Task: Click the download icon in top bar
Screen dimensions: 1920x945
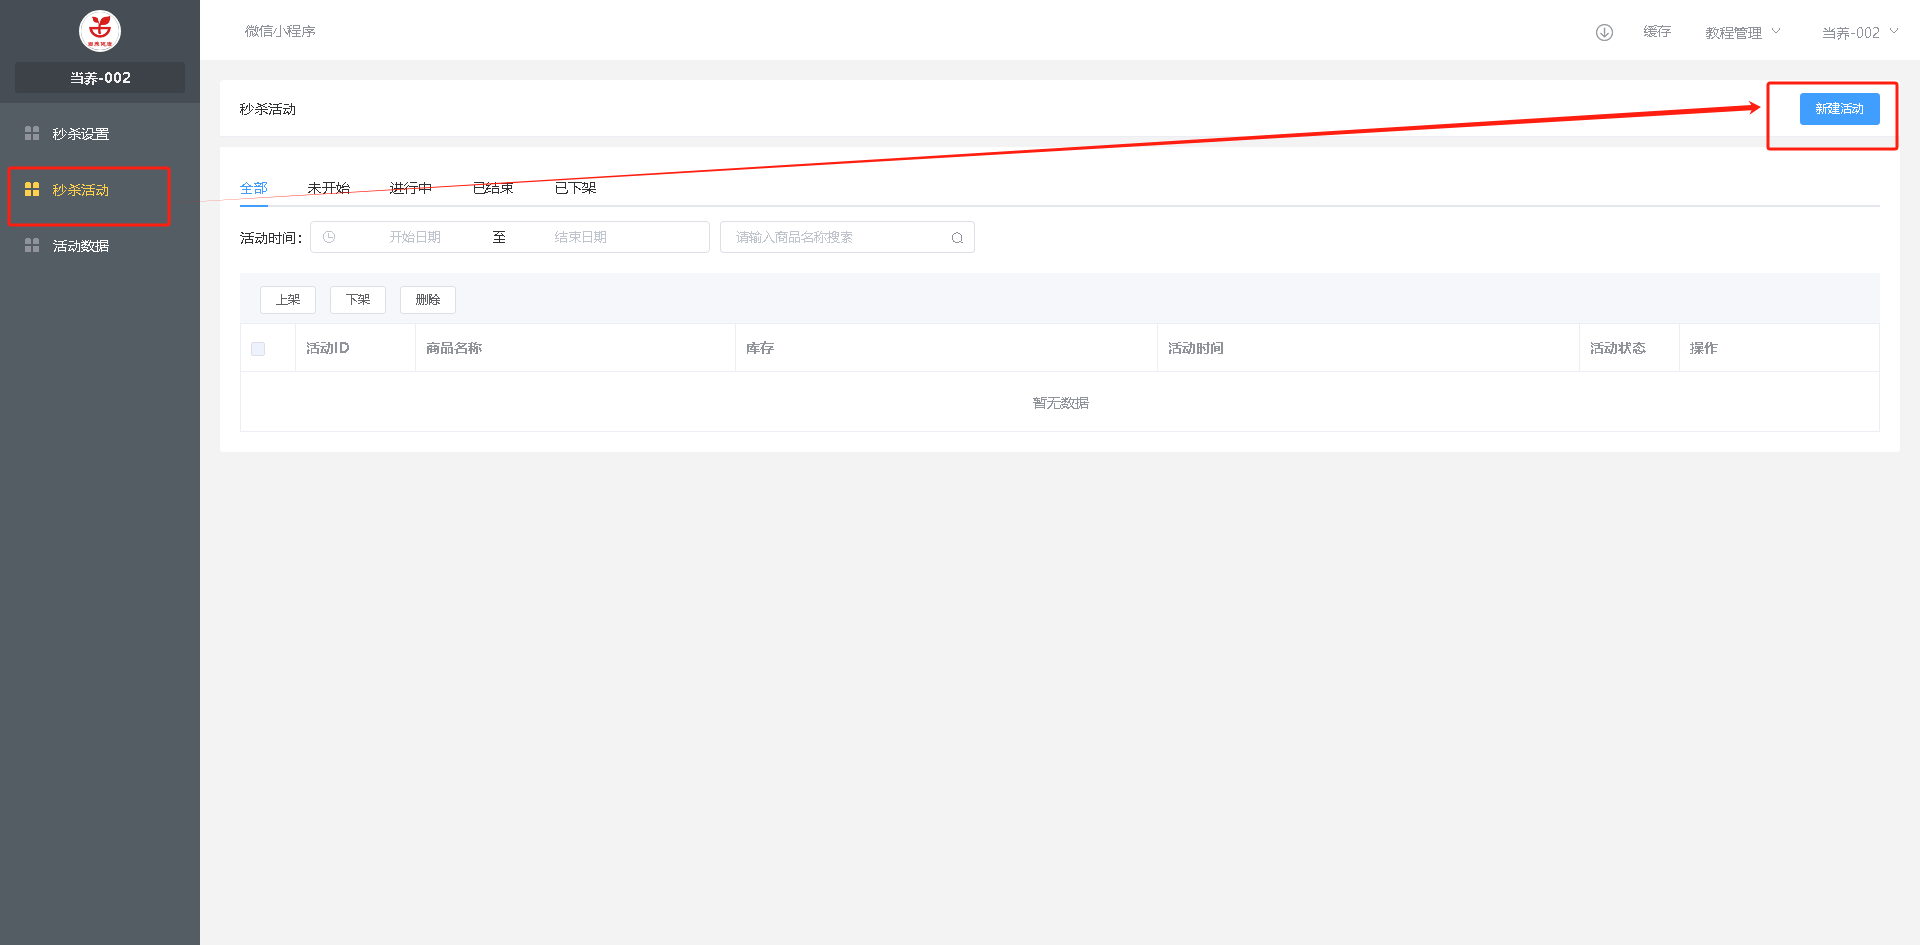Action: coord(1604,32)
